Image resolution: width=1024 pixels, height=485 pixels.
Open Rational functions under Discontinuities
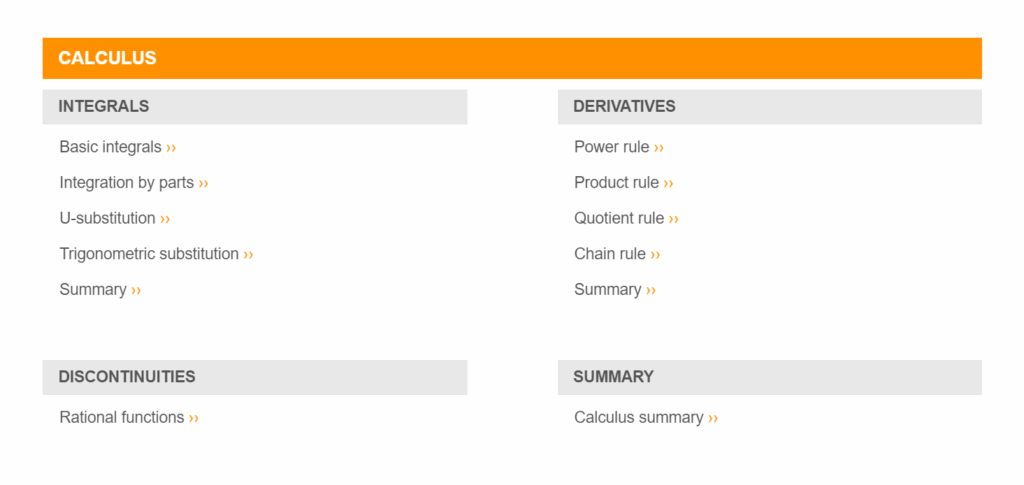pyautogui.click(x=122, y=417)
